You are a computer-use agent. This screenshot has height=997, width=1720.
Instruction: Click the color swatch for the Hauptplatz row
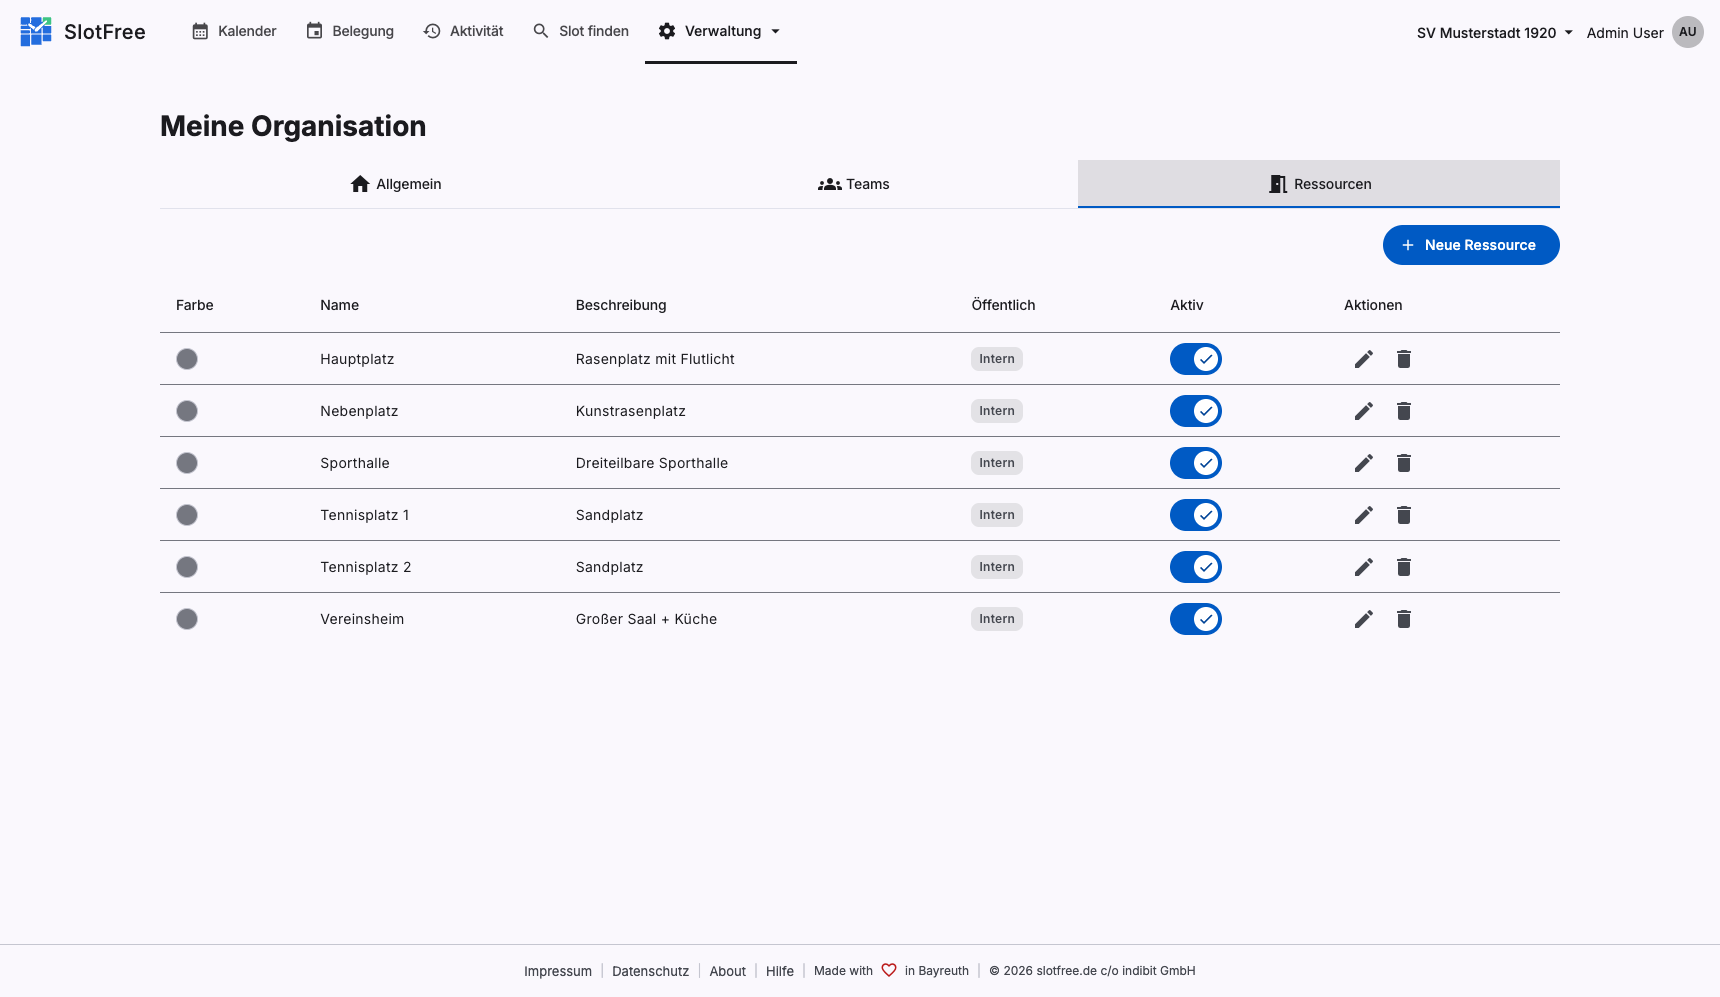(187, 359)
